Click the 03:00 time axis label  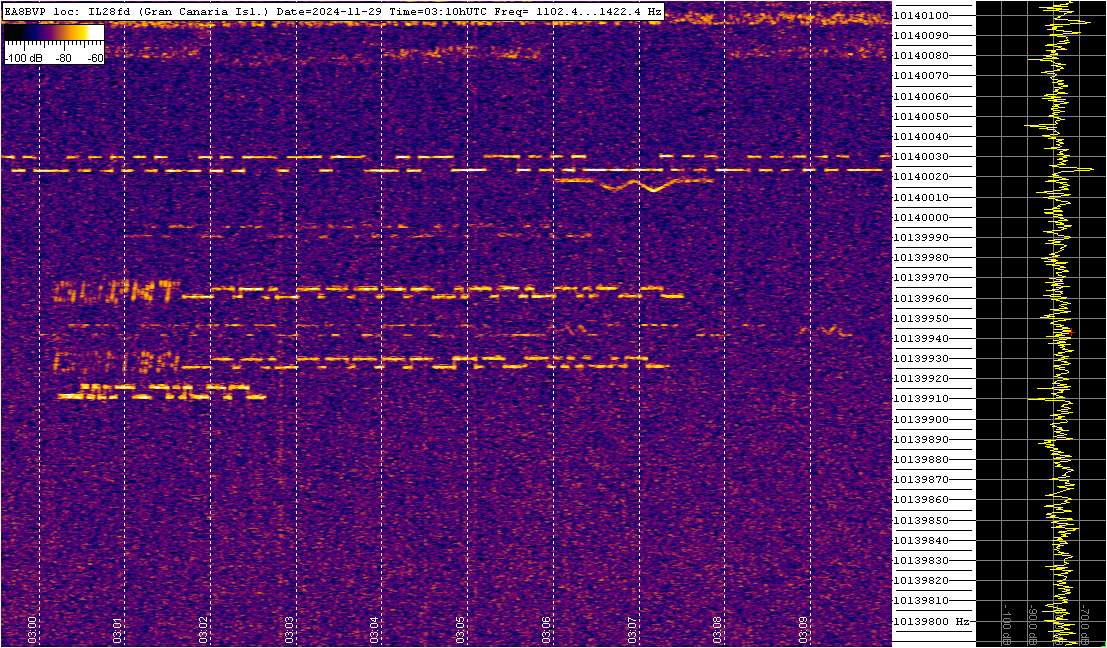[32, 628]
